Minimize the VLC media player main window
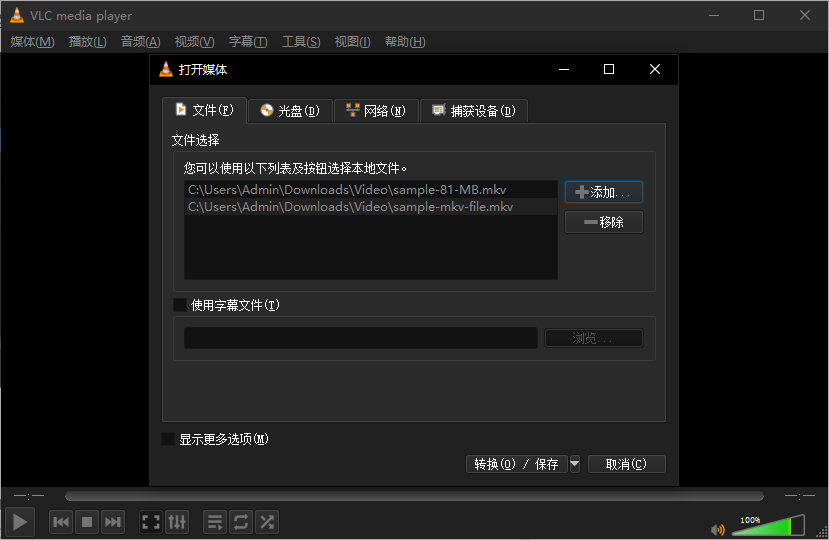Viewport: 829px width, 540px height. pyautogui.click(x=714, y=15)
